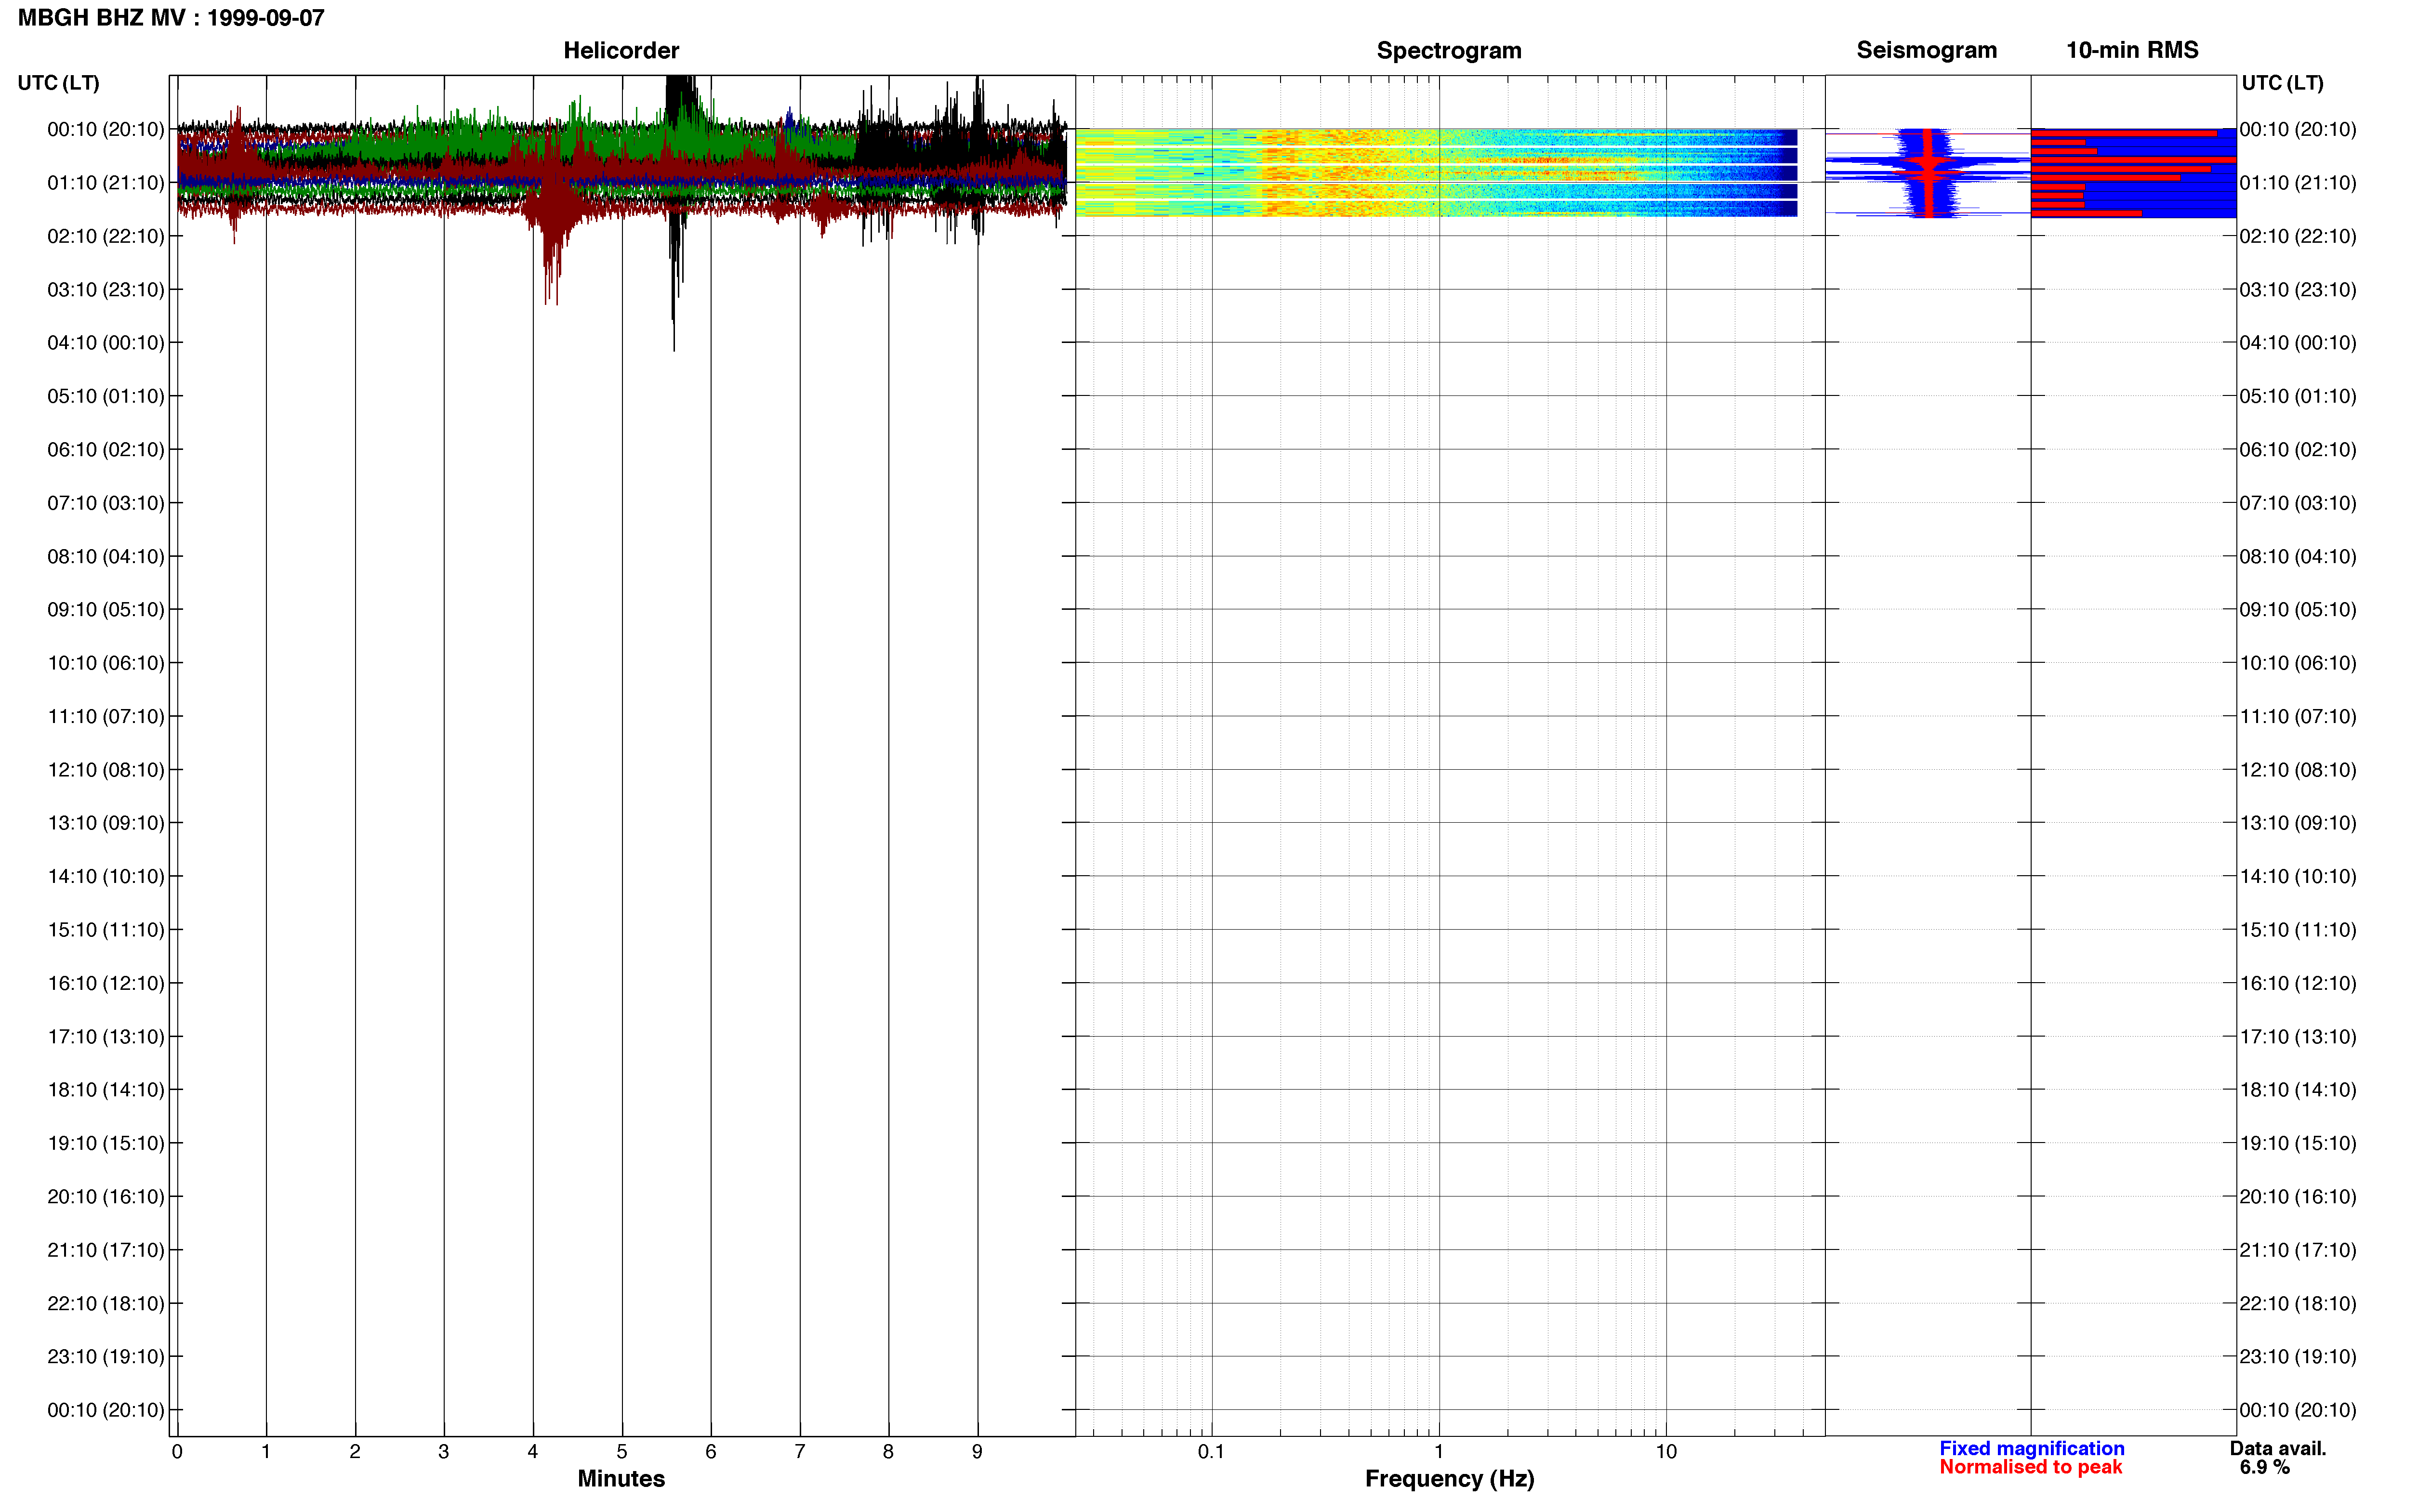Click the right 'UTC (LT)' axis label
2418x1512 pixels.
[2282, 83]
